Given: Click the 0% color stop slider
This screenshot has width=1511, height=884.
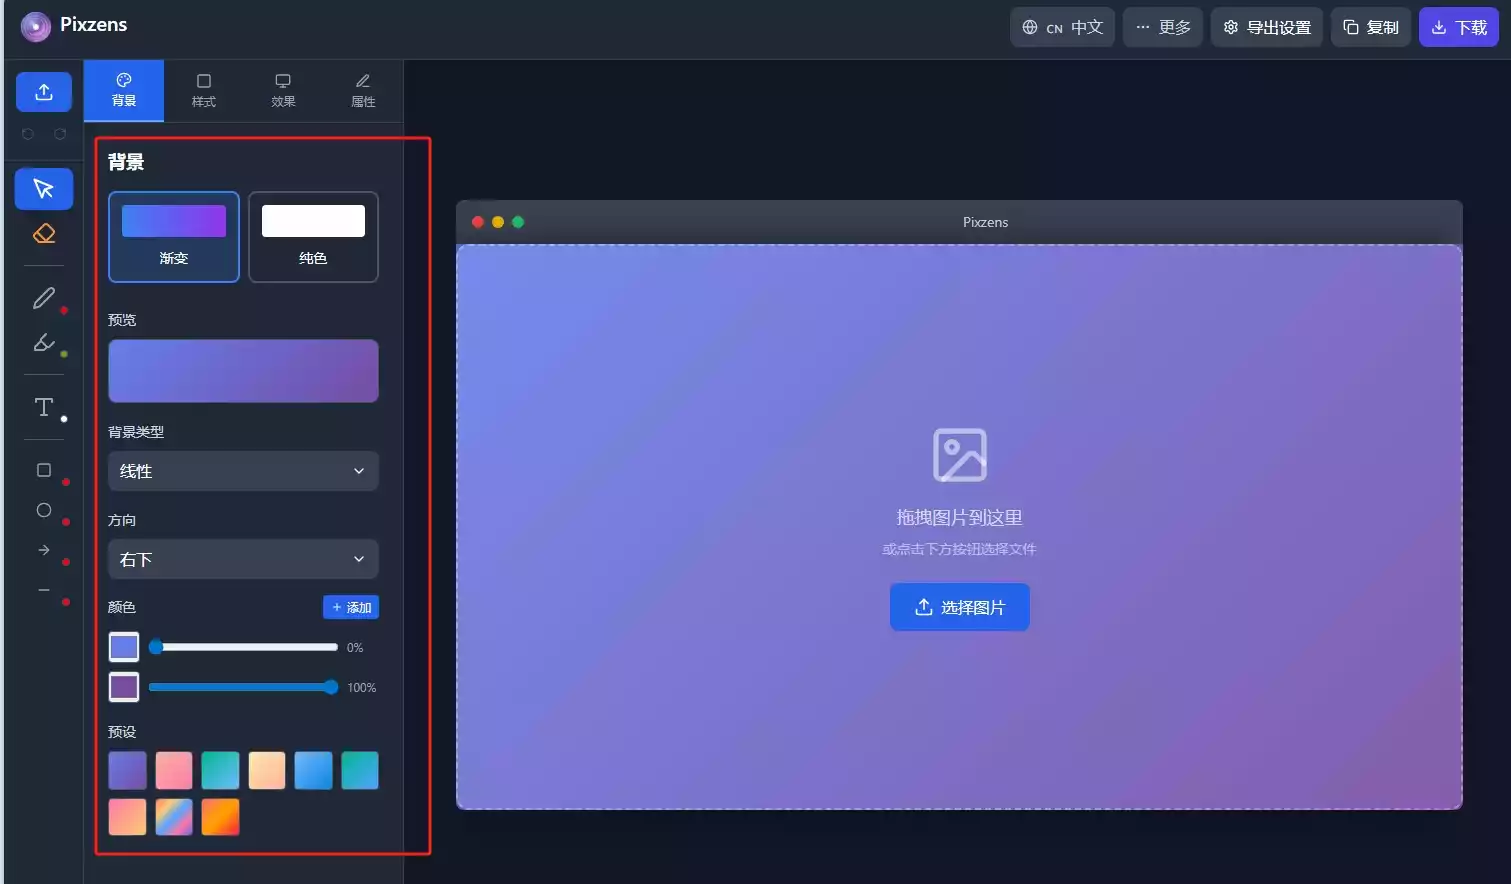Looking at the screenshot, I should point(243,647).
